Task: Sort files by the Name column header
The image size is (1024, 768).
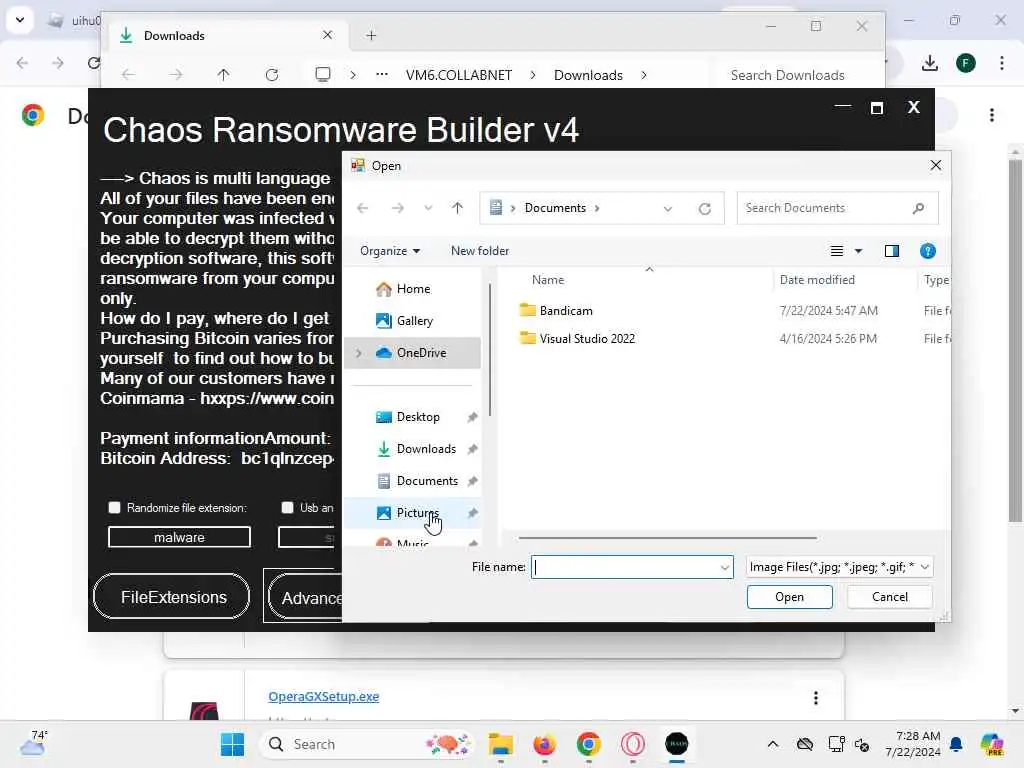Action: [x=548, y=280]
